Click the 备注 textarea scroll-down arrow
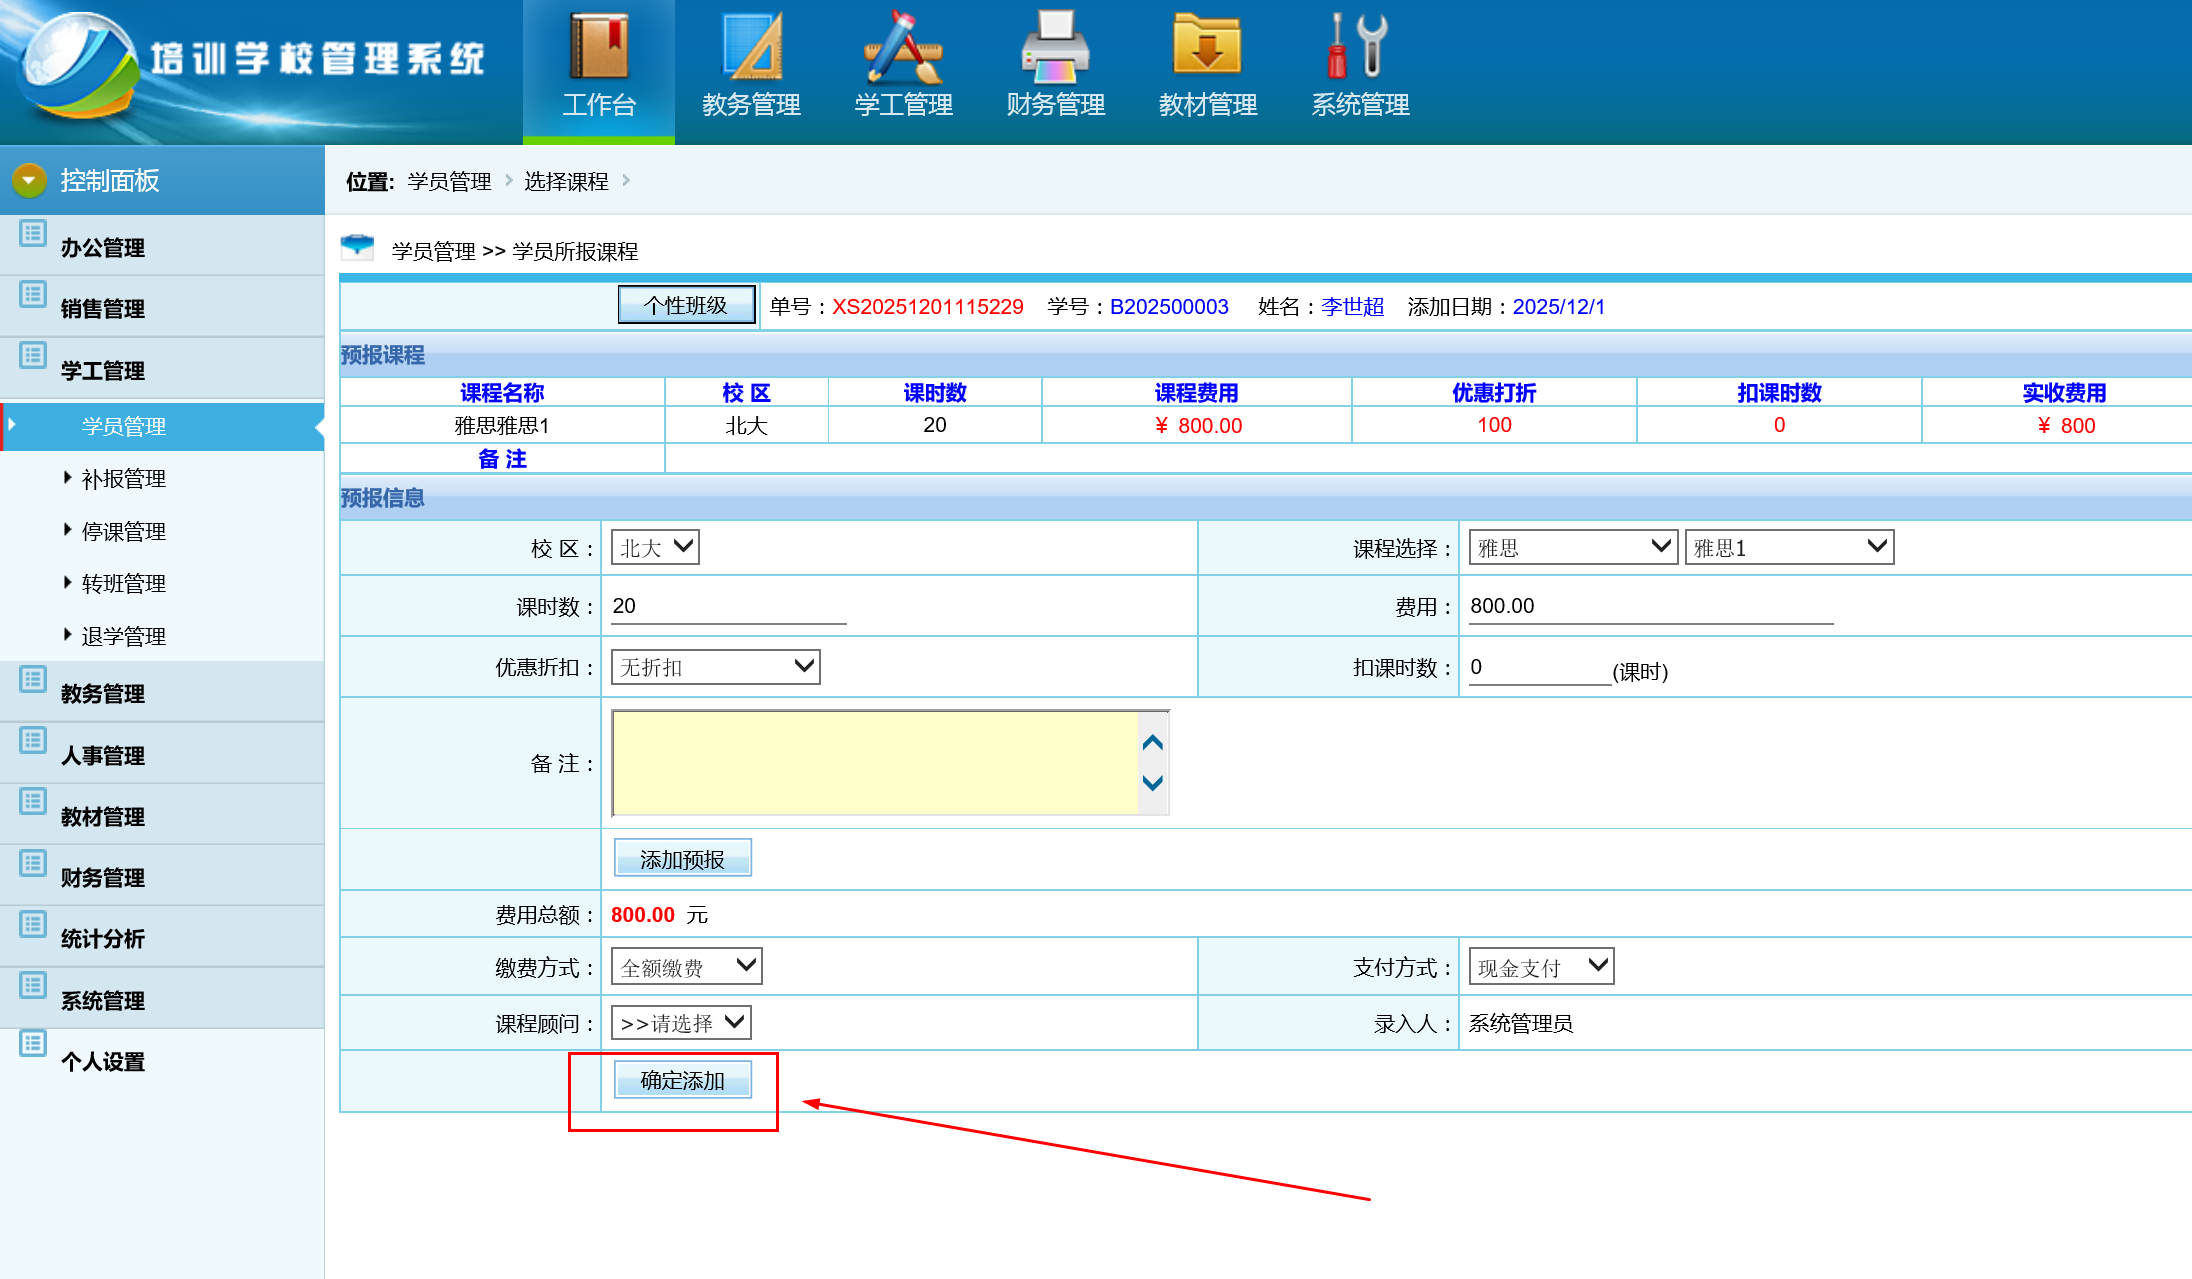 (1153, 783)
